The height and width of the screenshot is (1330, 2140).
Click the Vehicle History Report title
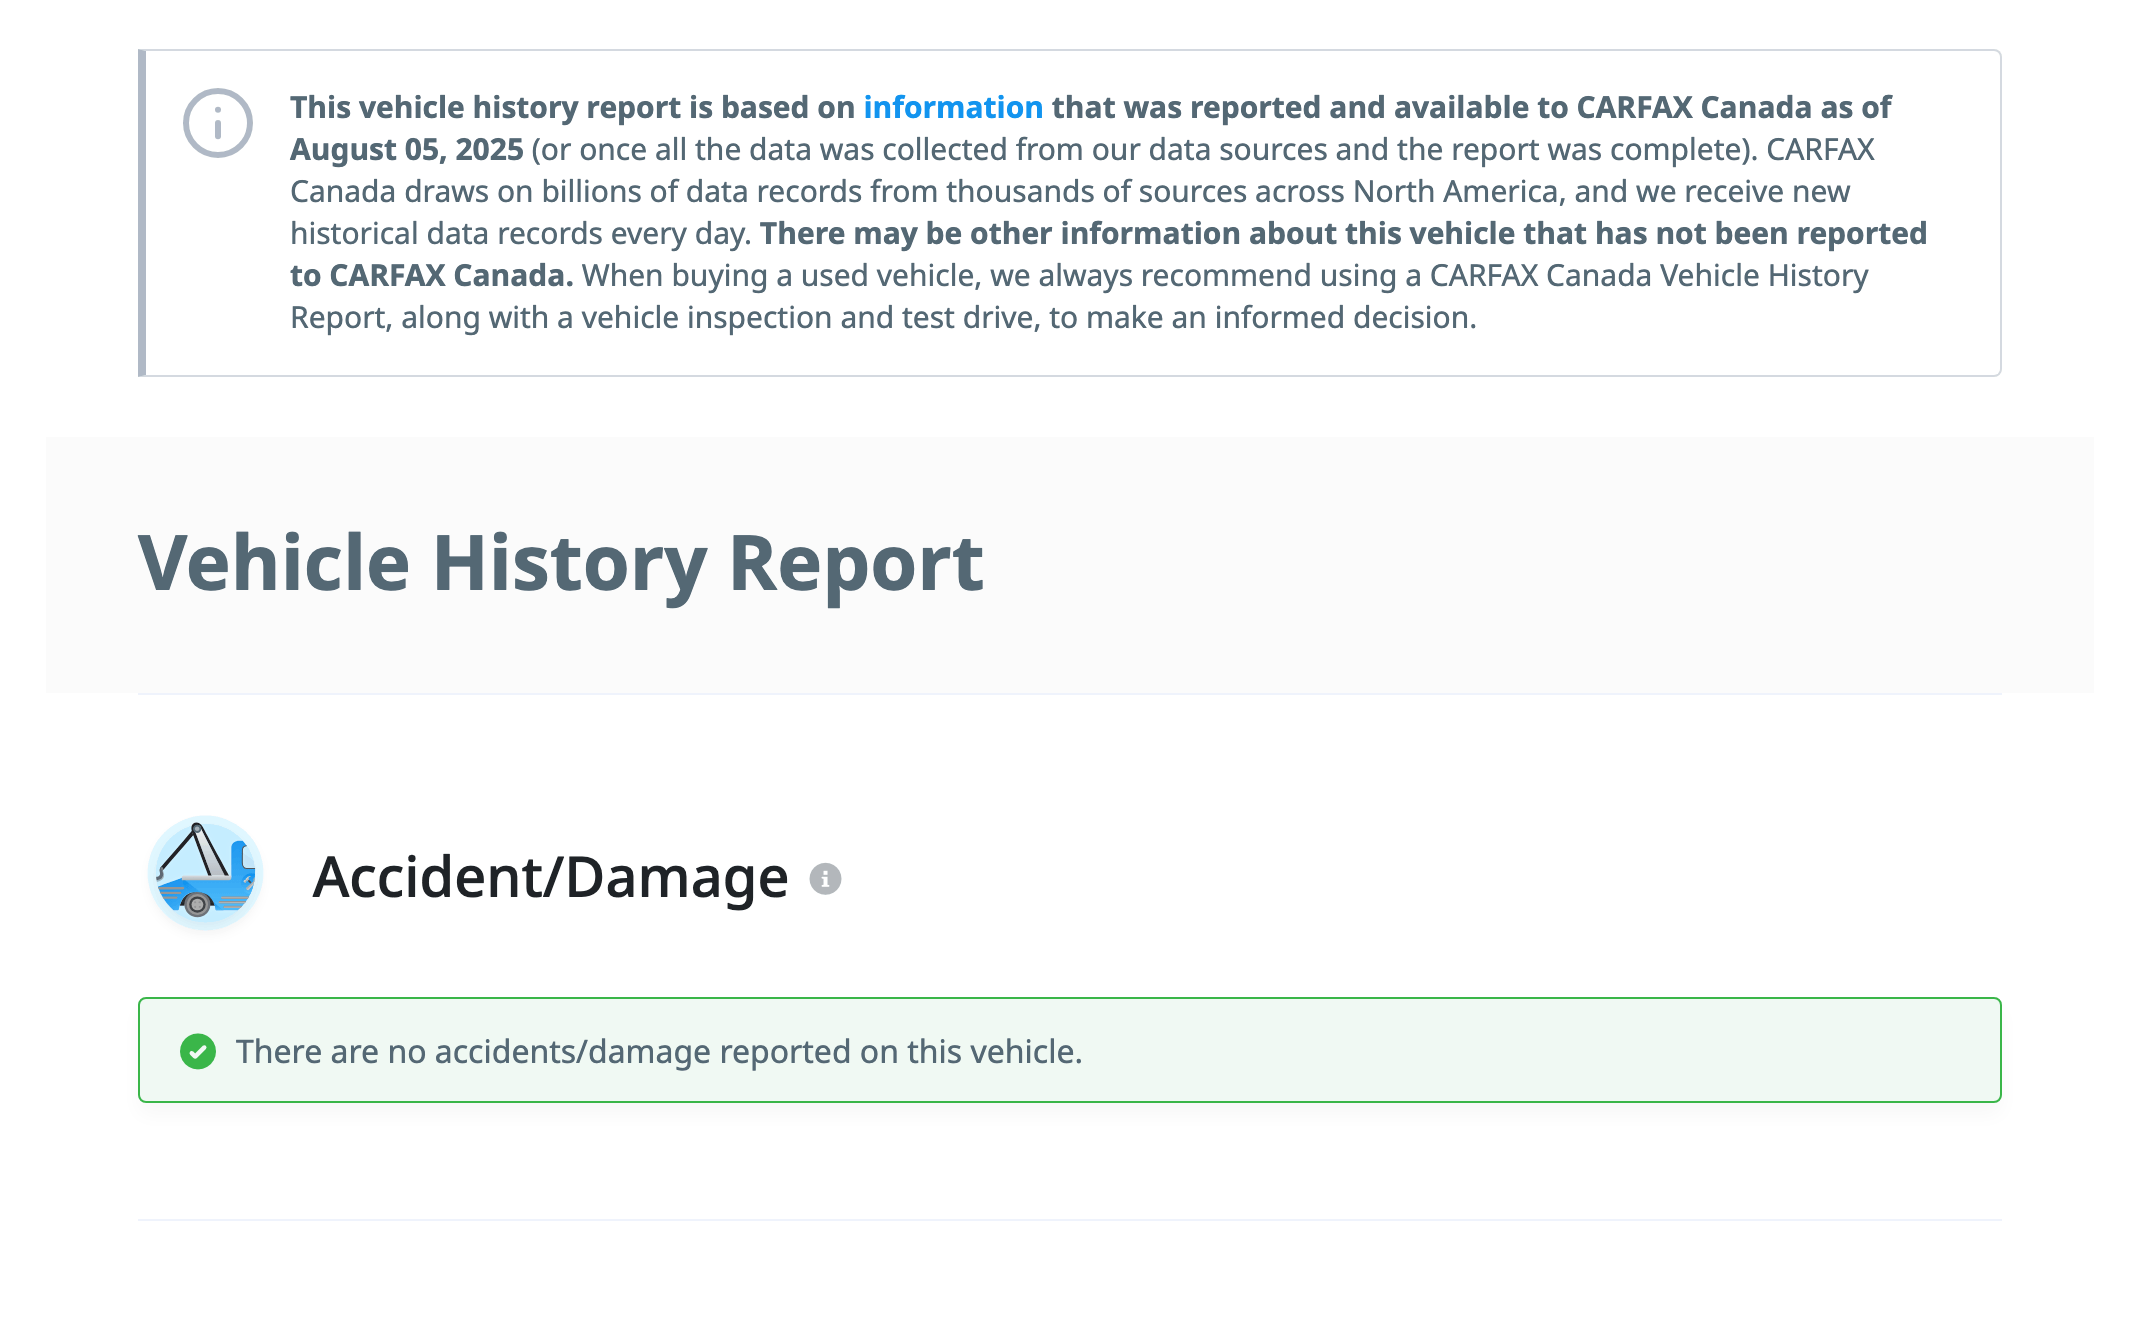pyautogui.click(x=560, y=564)
